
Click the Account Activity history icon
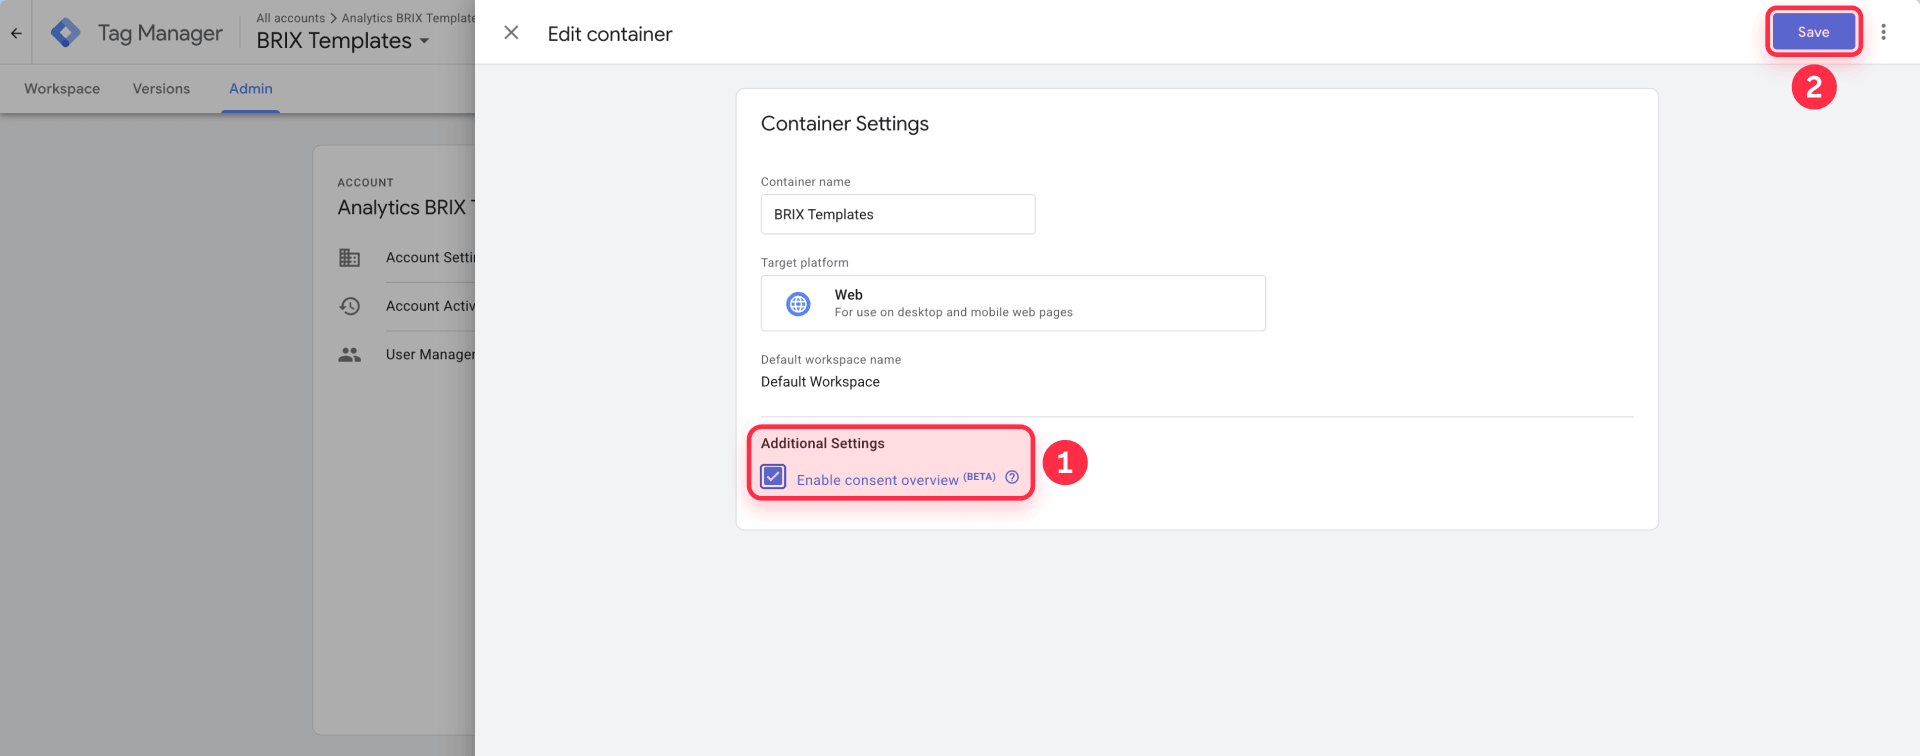pyautogui.click(x=349, y=306)
